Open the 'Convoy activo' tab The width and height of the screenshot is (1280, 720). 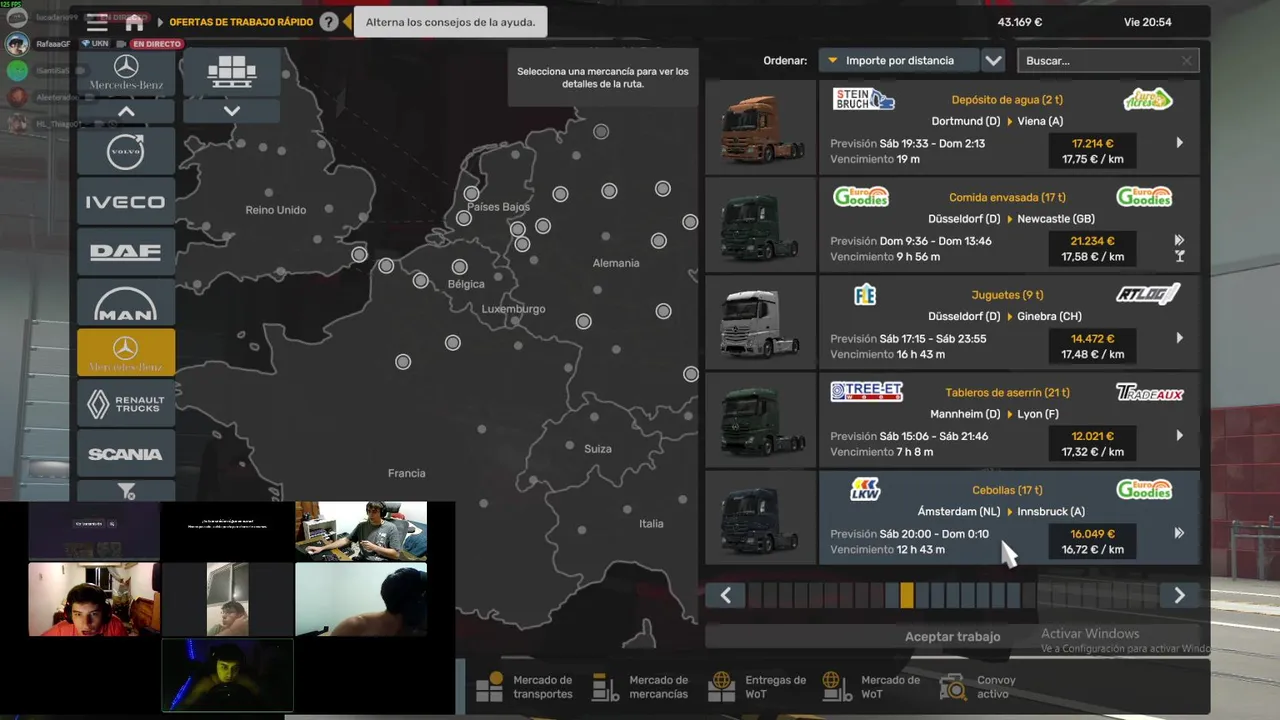[980, 687]
